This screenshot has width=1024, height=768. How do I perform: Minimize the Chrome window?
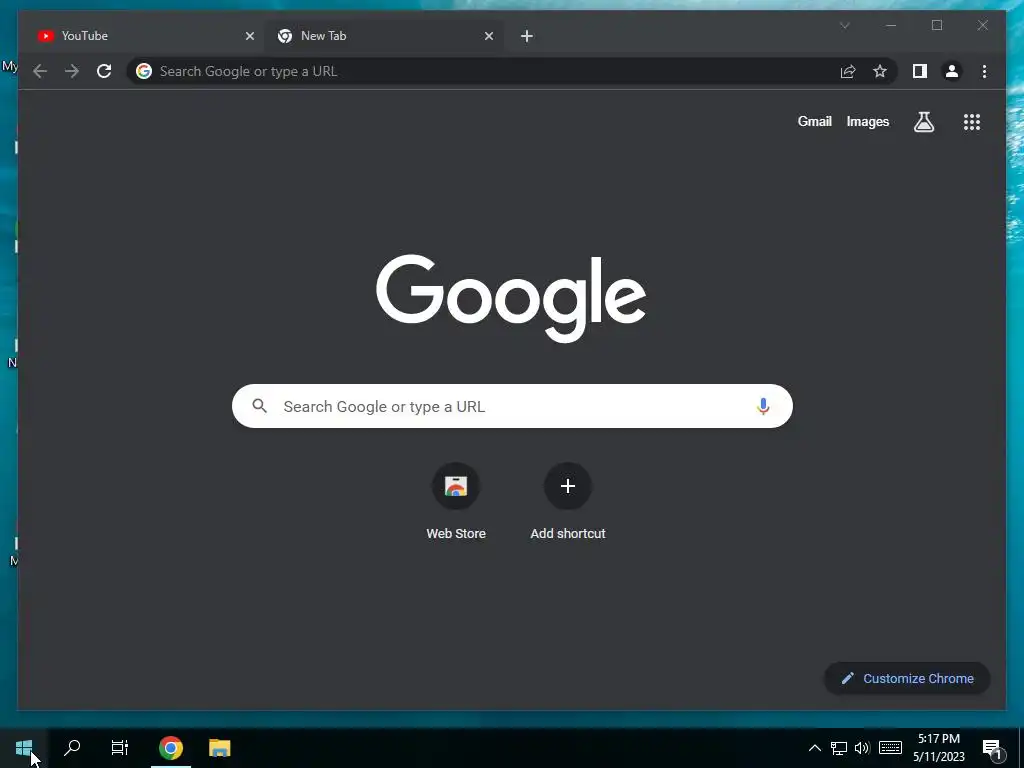pos(891,25)
